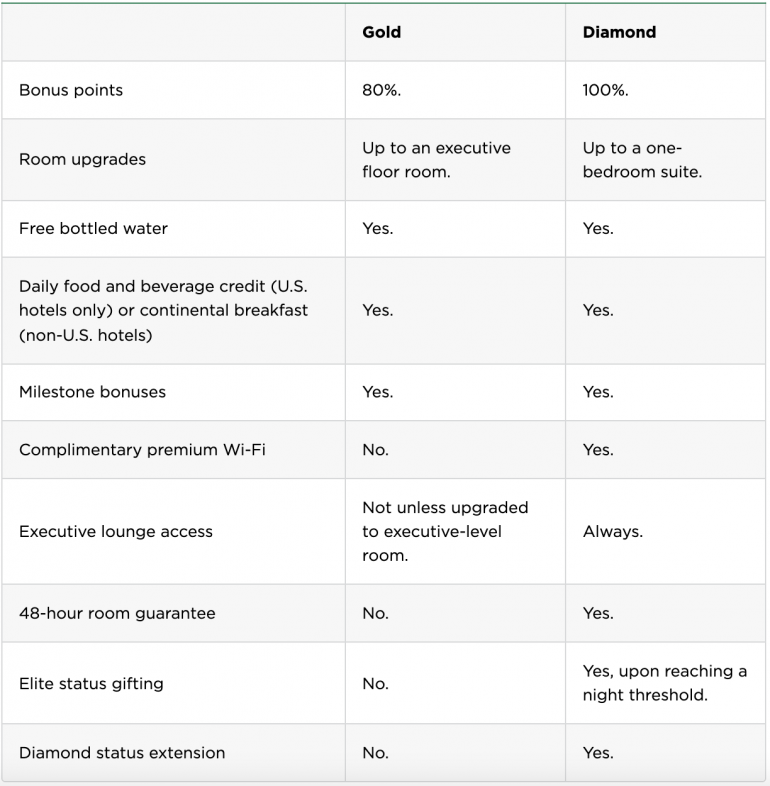Select the Free bottled water label
This screenshot has height=786, width=770.
(x=93, y=228)
